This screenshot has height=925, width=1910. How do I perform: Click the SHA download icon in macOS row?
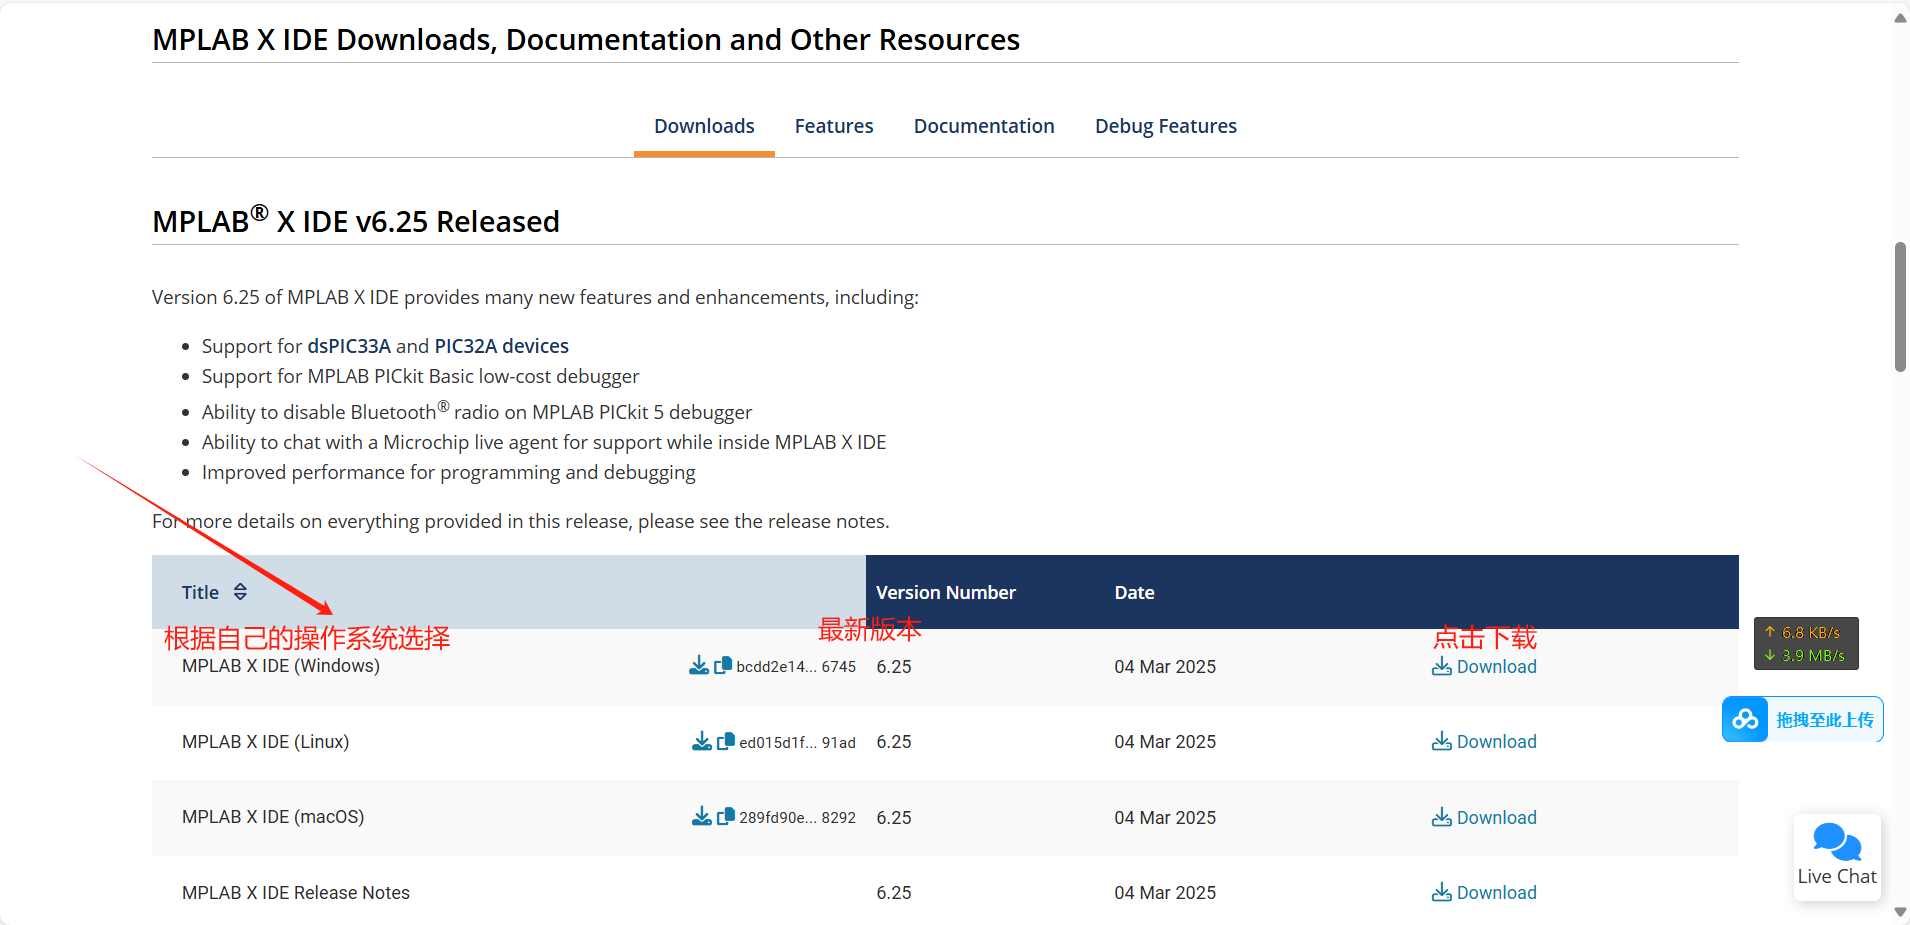pyautogui.click(x=702, y=816)
